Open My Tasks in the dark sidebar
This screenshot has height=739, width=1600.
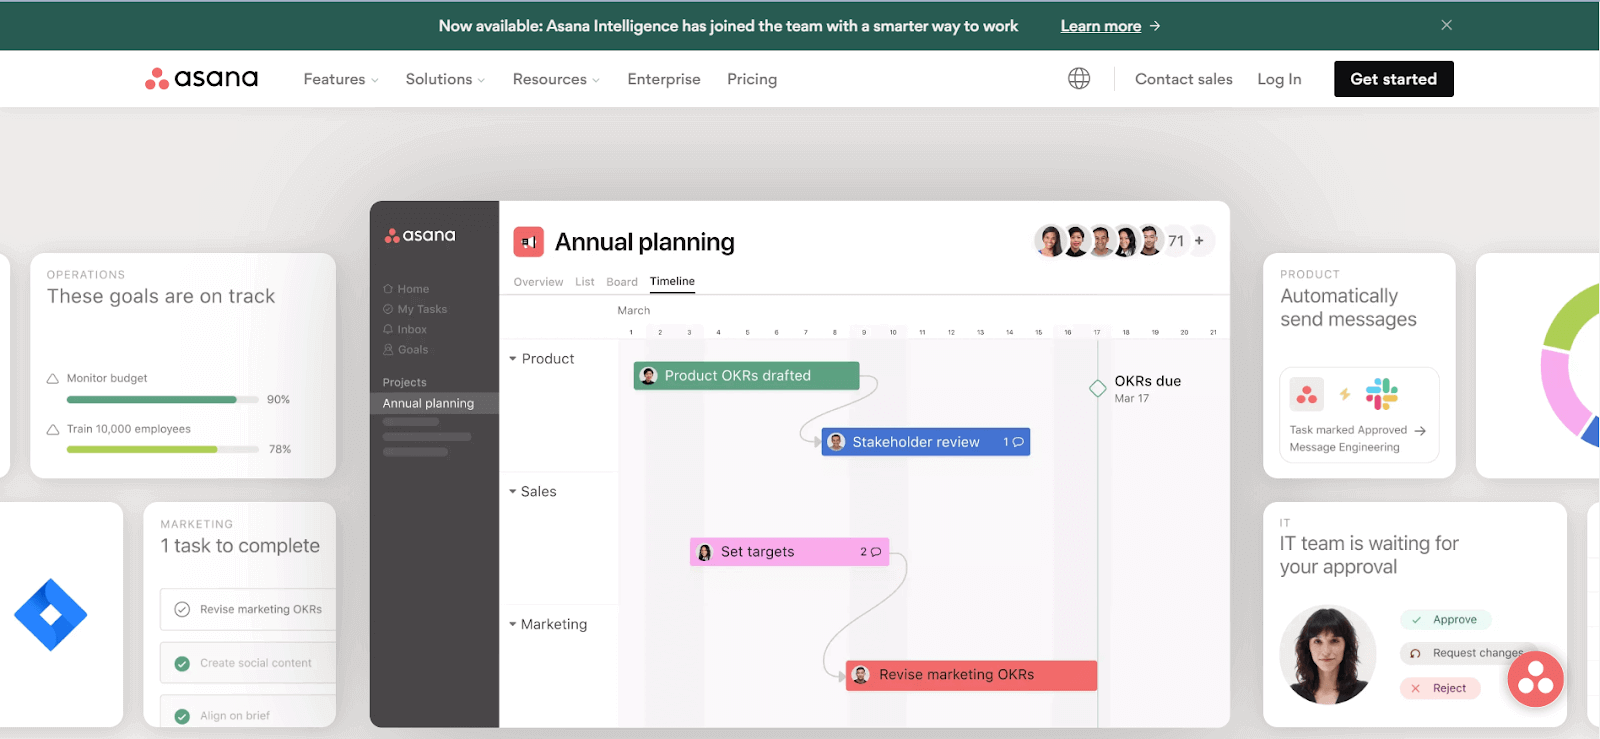pyautogui.click(x=415, y=309)
